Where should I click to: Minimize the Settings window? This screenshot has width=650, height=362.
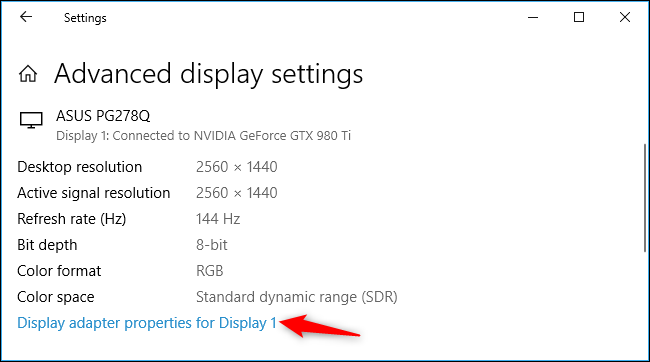click(533, 17)
